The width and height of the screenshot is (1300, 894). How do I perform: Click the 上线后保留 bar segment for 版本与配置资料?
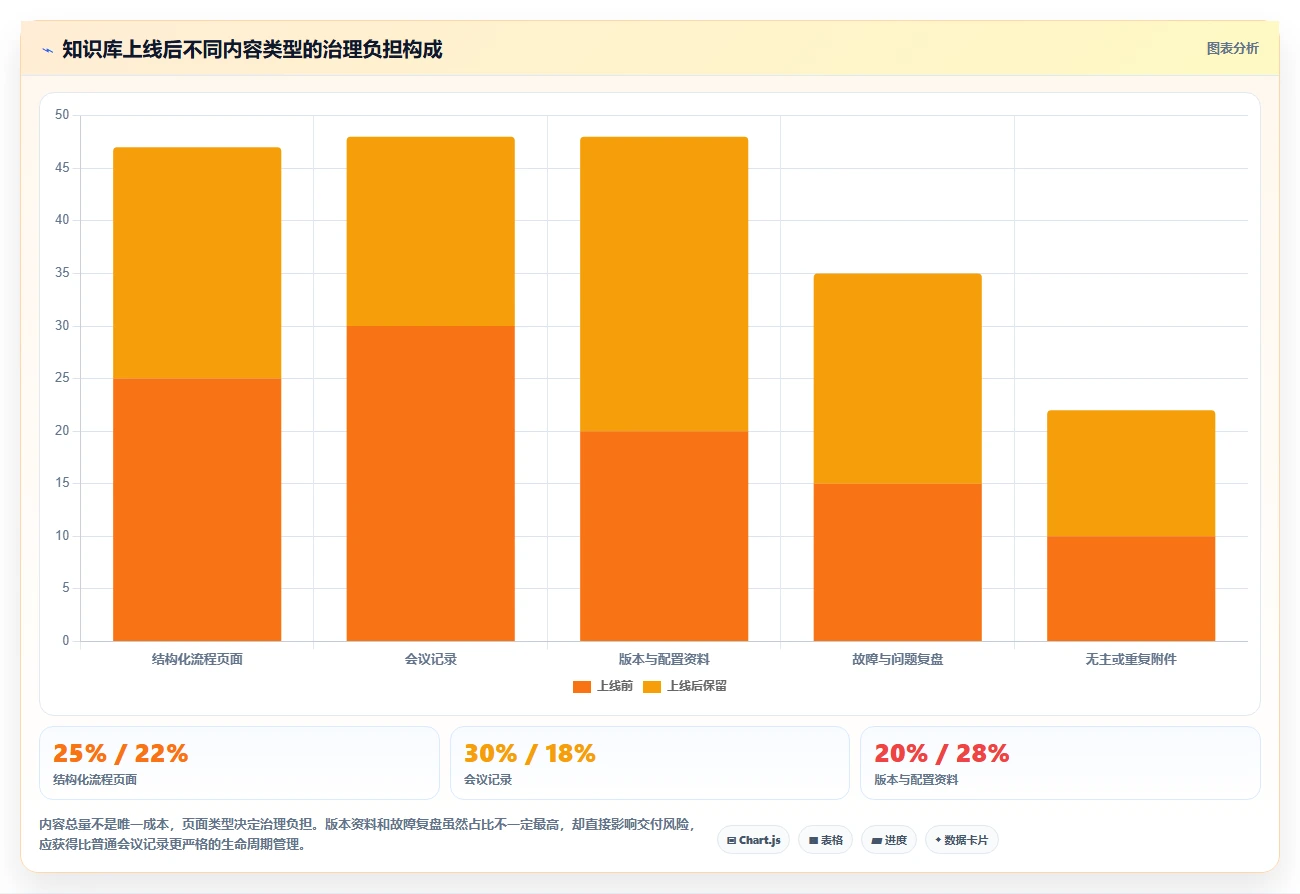[x=664, y=284]
